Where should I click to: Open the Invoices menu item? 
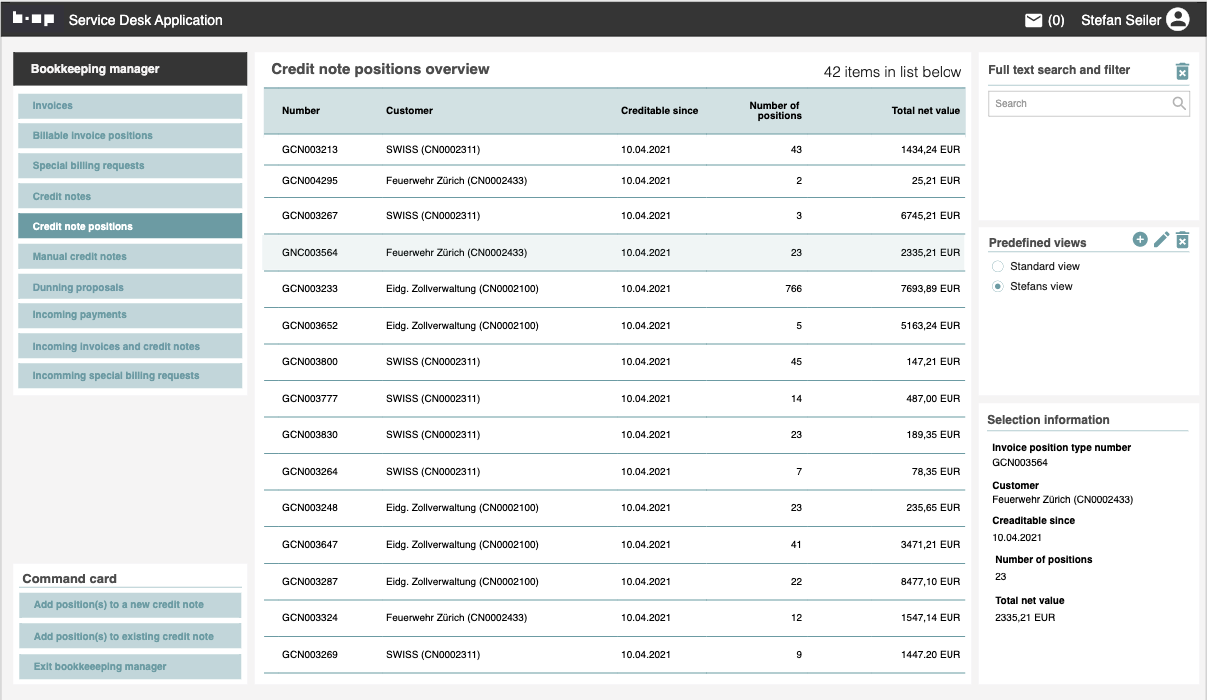pyautogui.click(x=130, y=106)
